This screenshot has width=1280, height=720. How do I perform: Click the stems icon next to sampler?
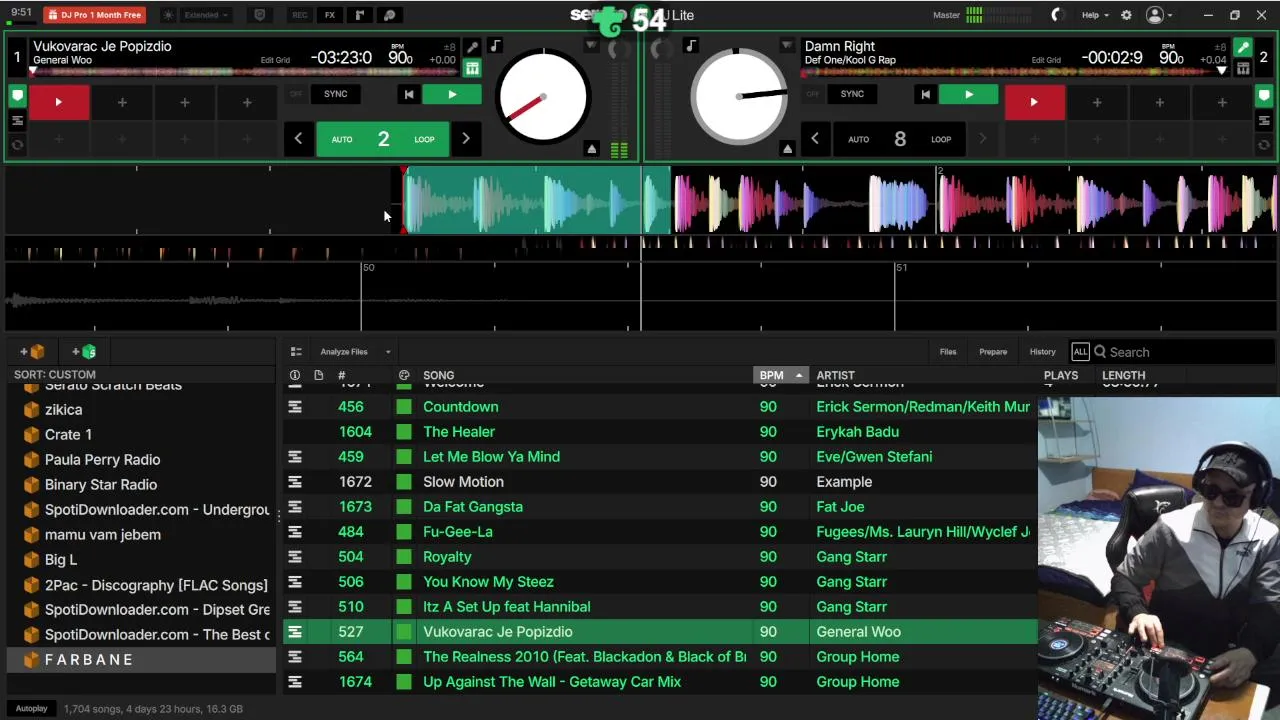pyautogui.click(x=389, y=15)
